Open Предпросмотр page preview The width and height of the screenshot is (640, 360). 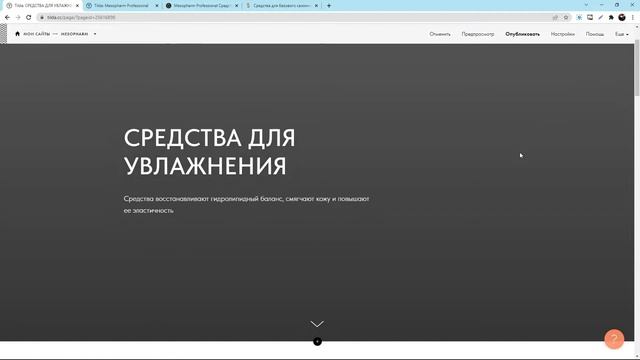[x=478, y=34]
